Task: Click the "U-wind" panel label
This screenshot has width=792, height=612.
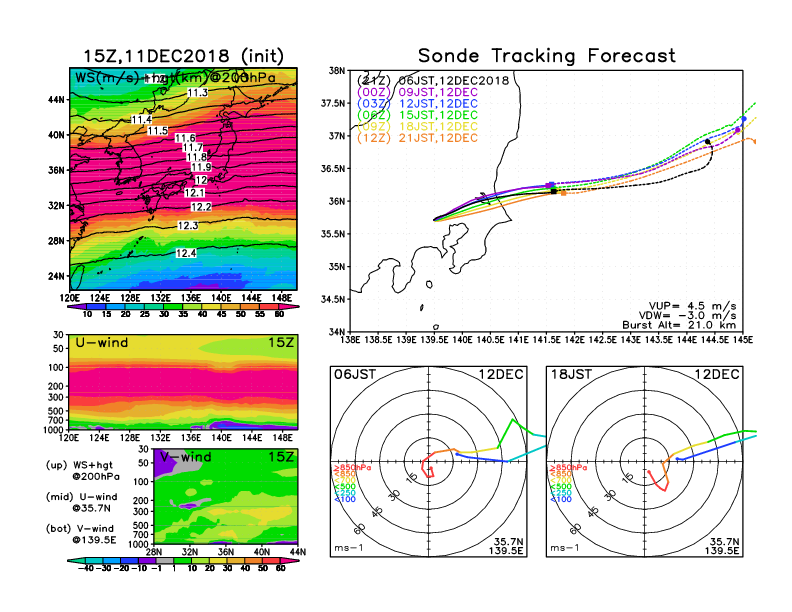Action: 102,342
